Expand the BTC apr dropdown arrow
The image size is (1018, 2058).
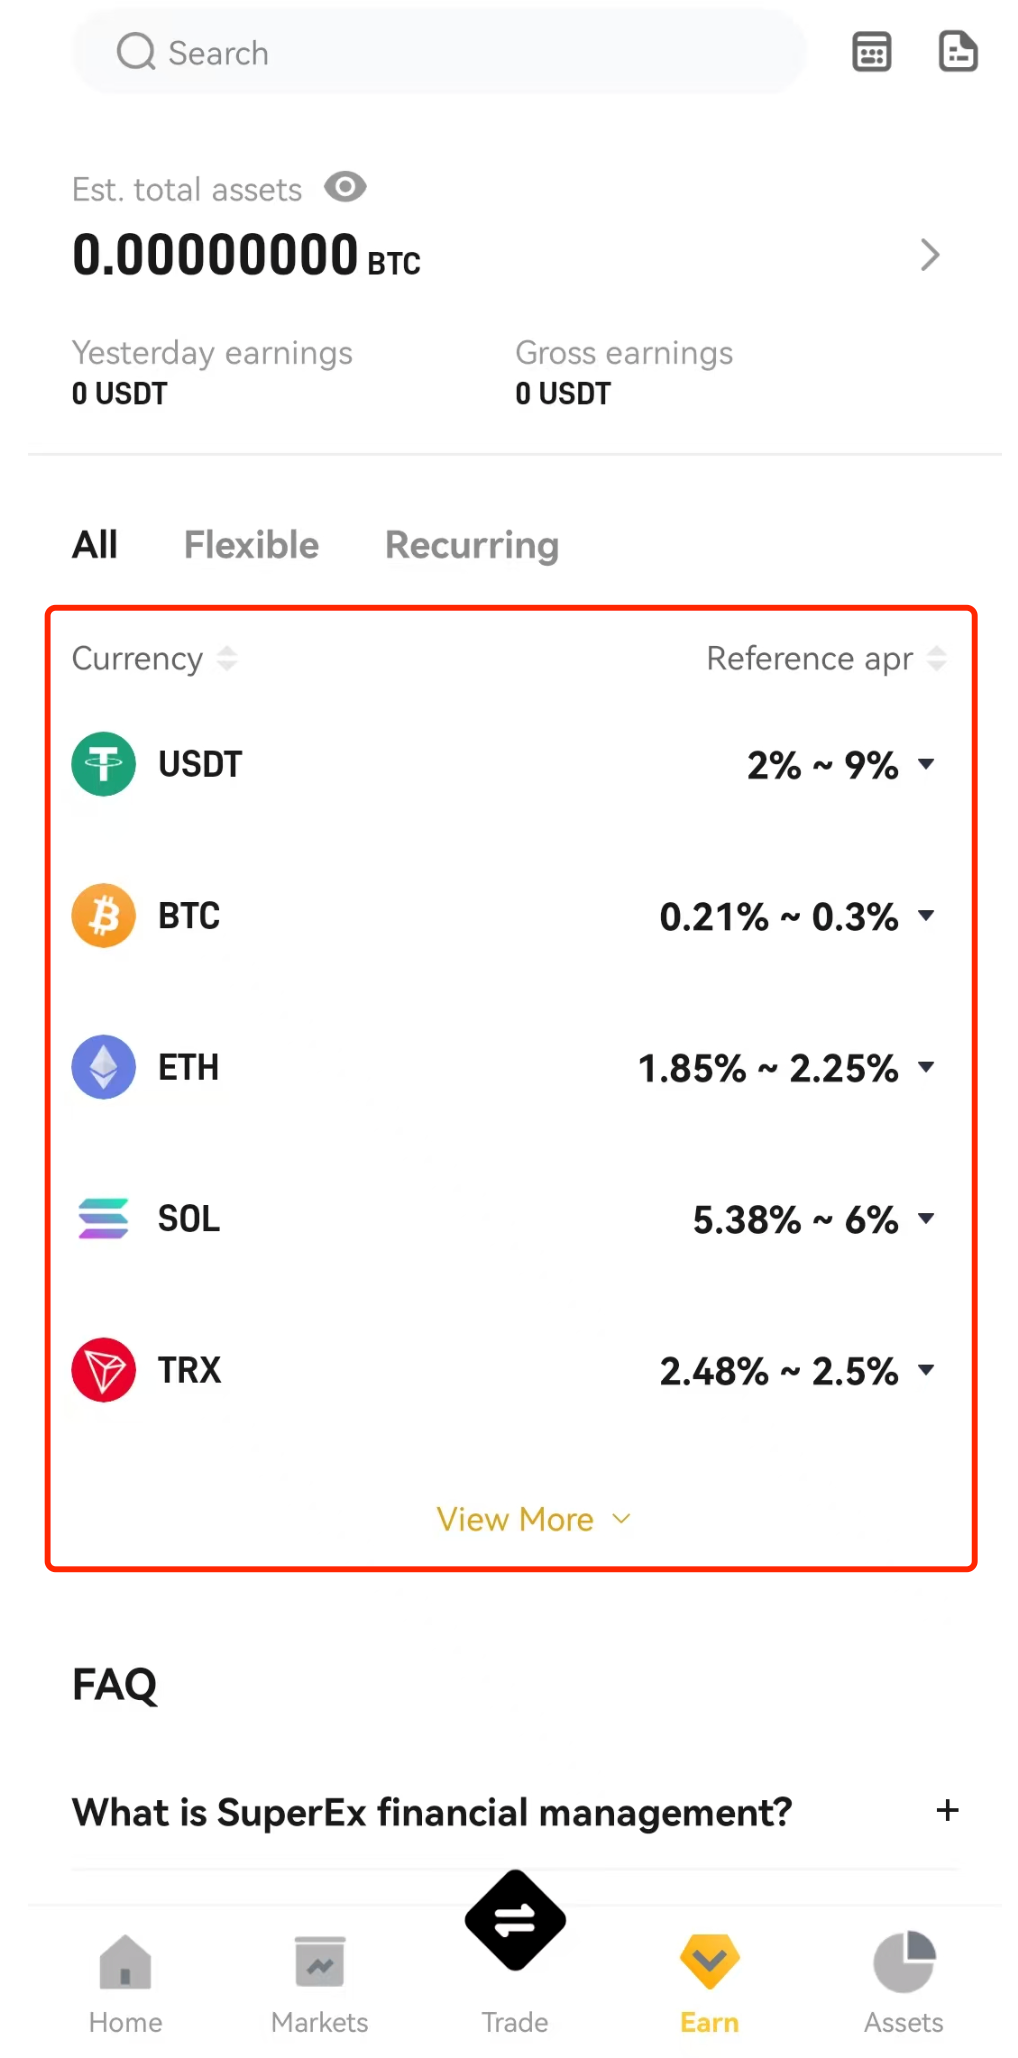pyautogui.click(x=926, y=915)
